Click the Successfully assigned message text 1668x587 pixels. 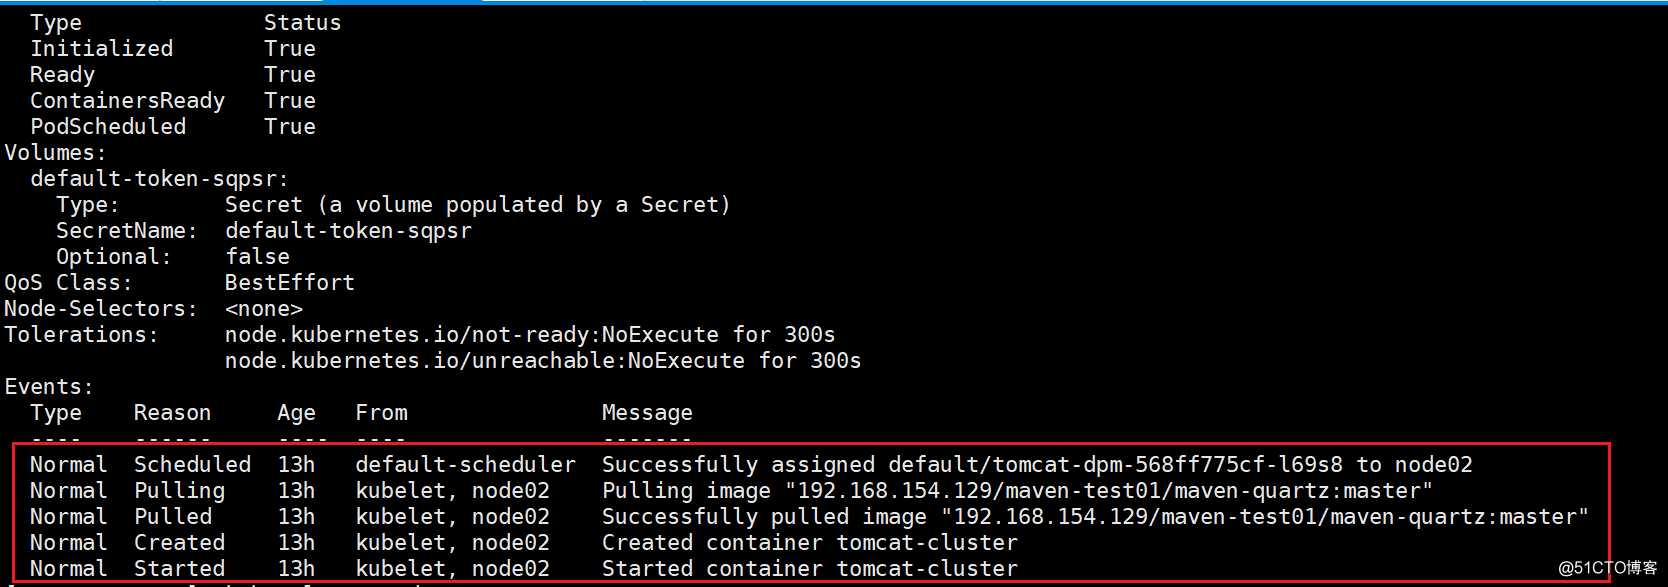click(1037, 465)
